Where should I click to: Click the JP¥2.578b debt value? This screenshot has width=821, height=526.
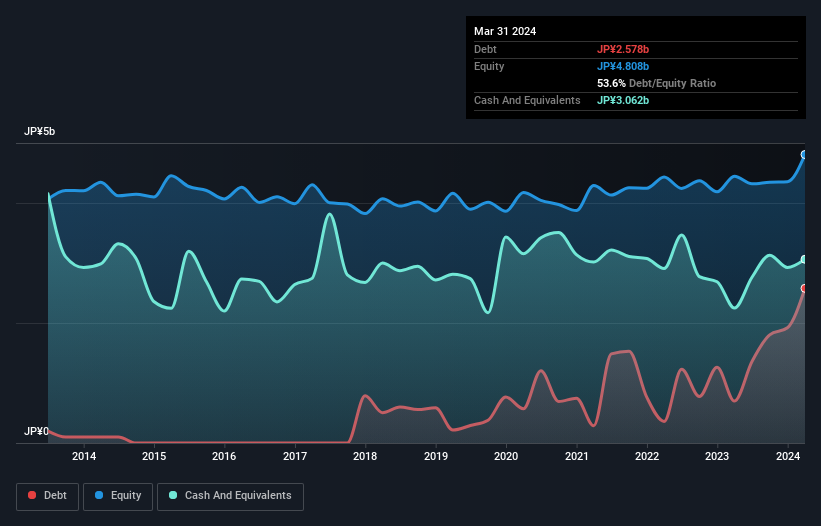pyautogui.click(x=623, y=49)
